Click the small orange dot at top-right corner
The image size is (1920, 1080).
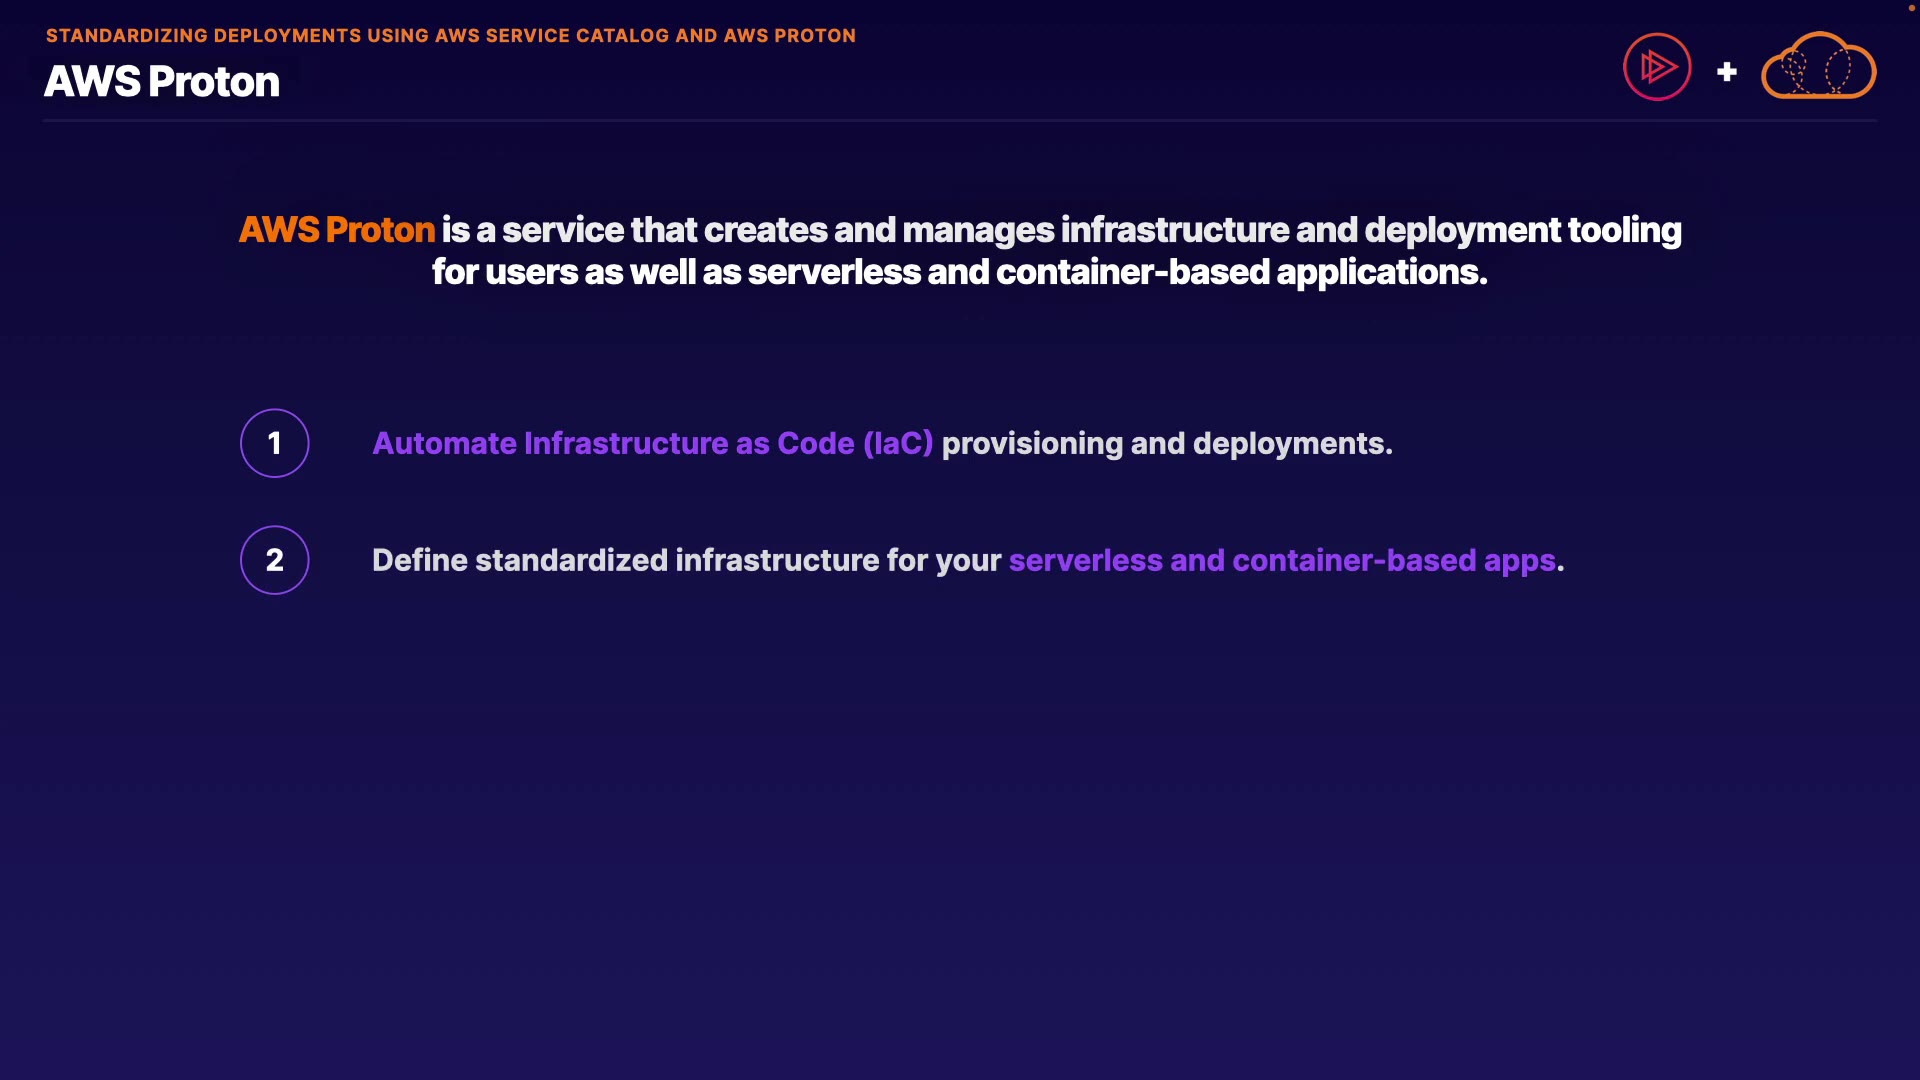click(1911, 8)
